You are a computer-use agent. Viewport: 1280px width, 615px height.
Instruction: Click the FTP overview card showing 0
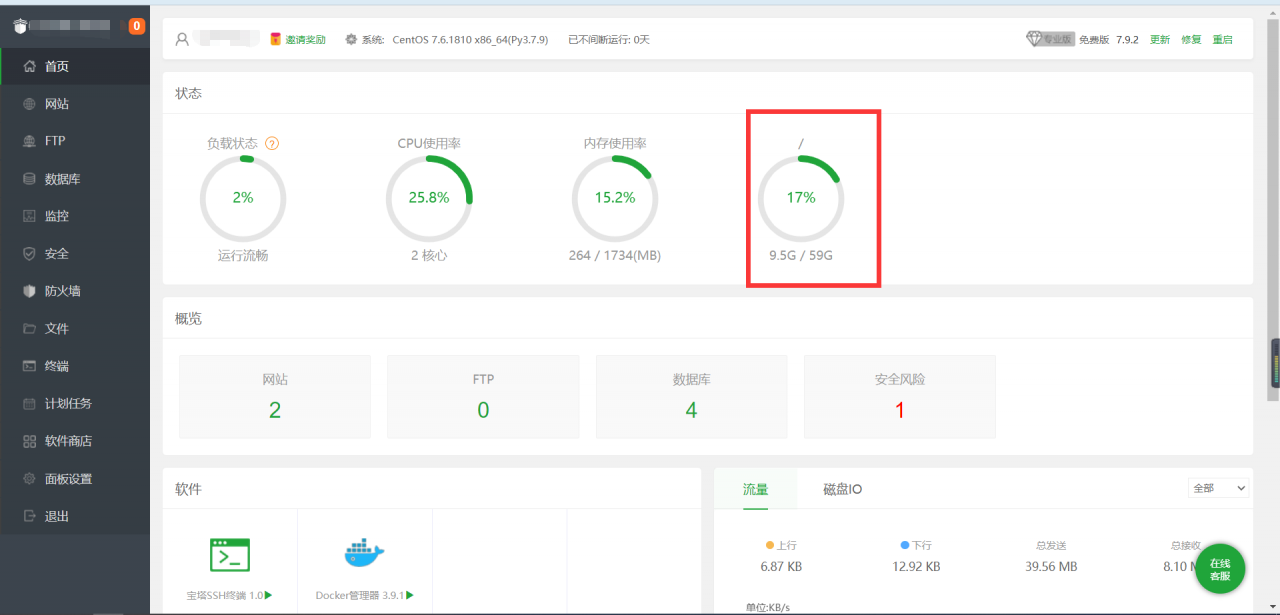coord(483,396)
